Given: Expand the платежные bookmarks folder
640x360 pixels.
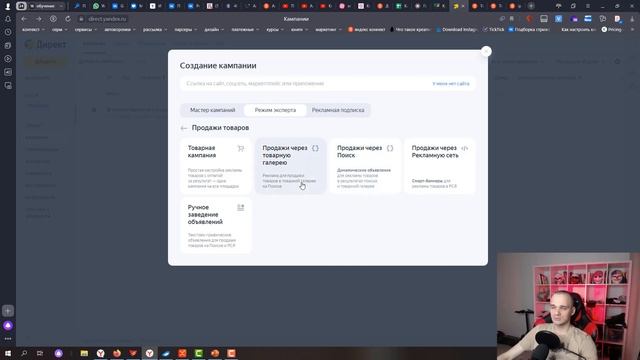Looking at the screenshot, I should click(x=245, y=29).
